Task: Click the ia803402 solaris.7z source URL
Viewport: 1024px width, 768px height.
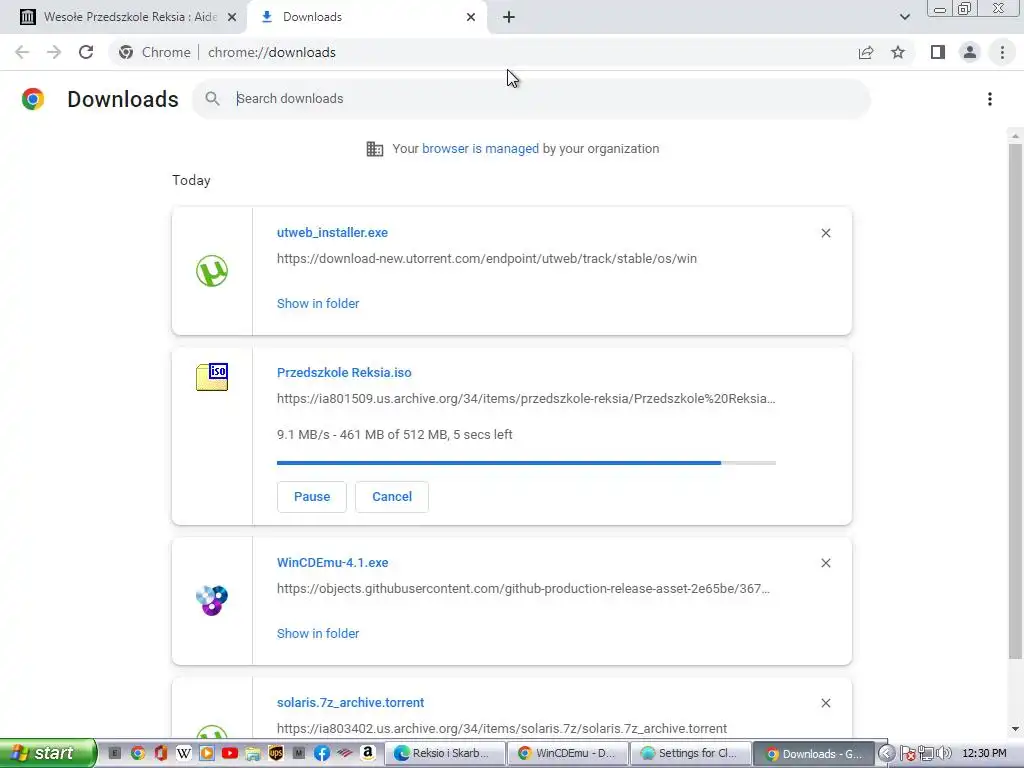Action: pos(502,728)
